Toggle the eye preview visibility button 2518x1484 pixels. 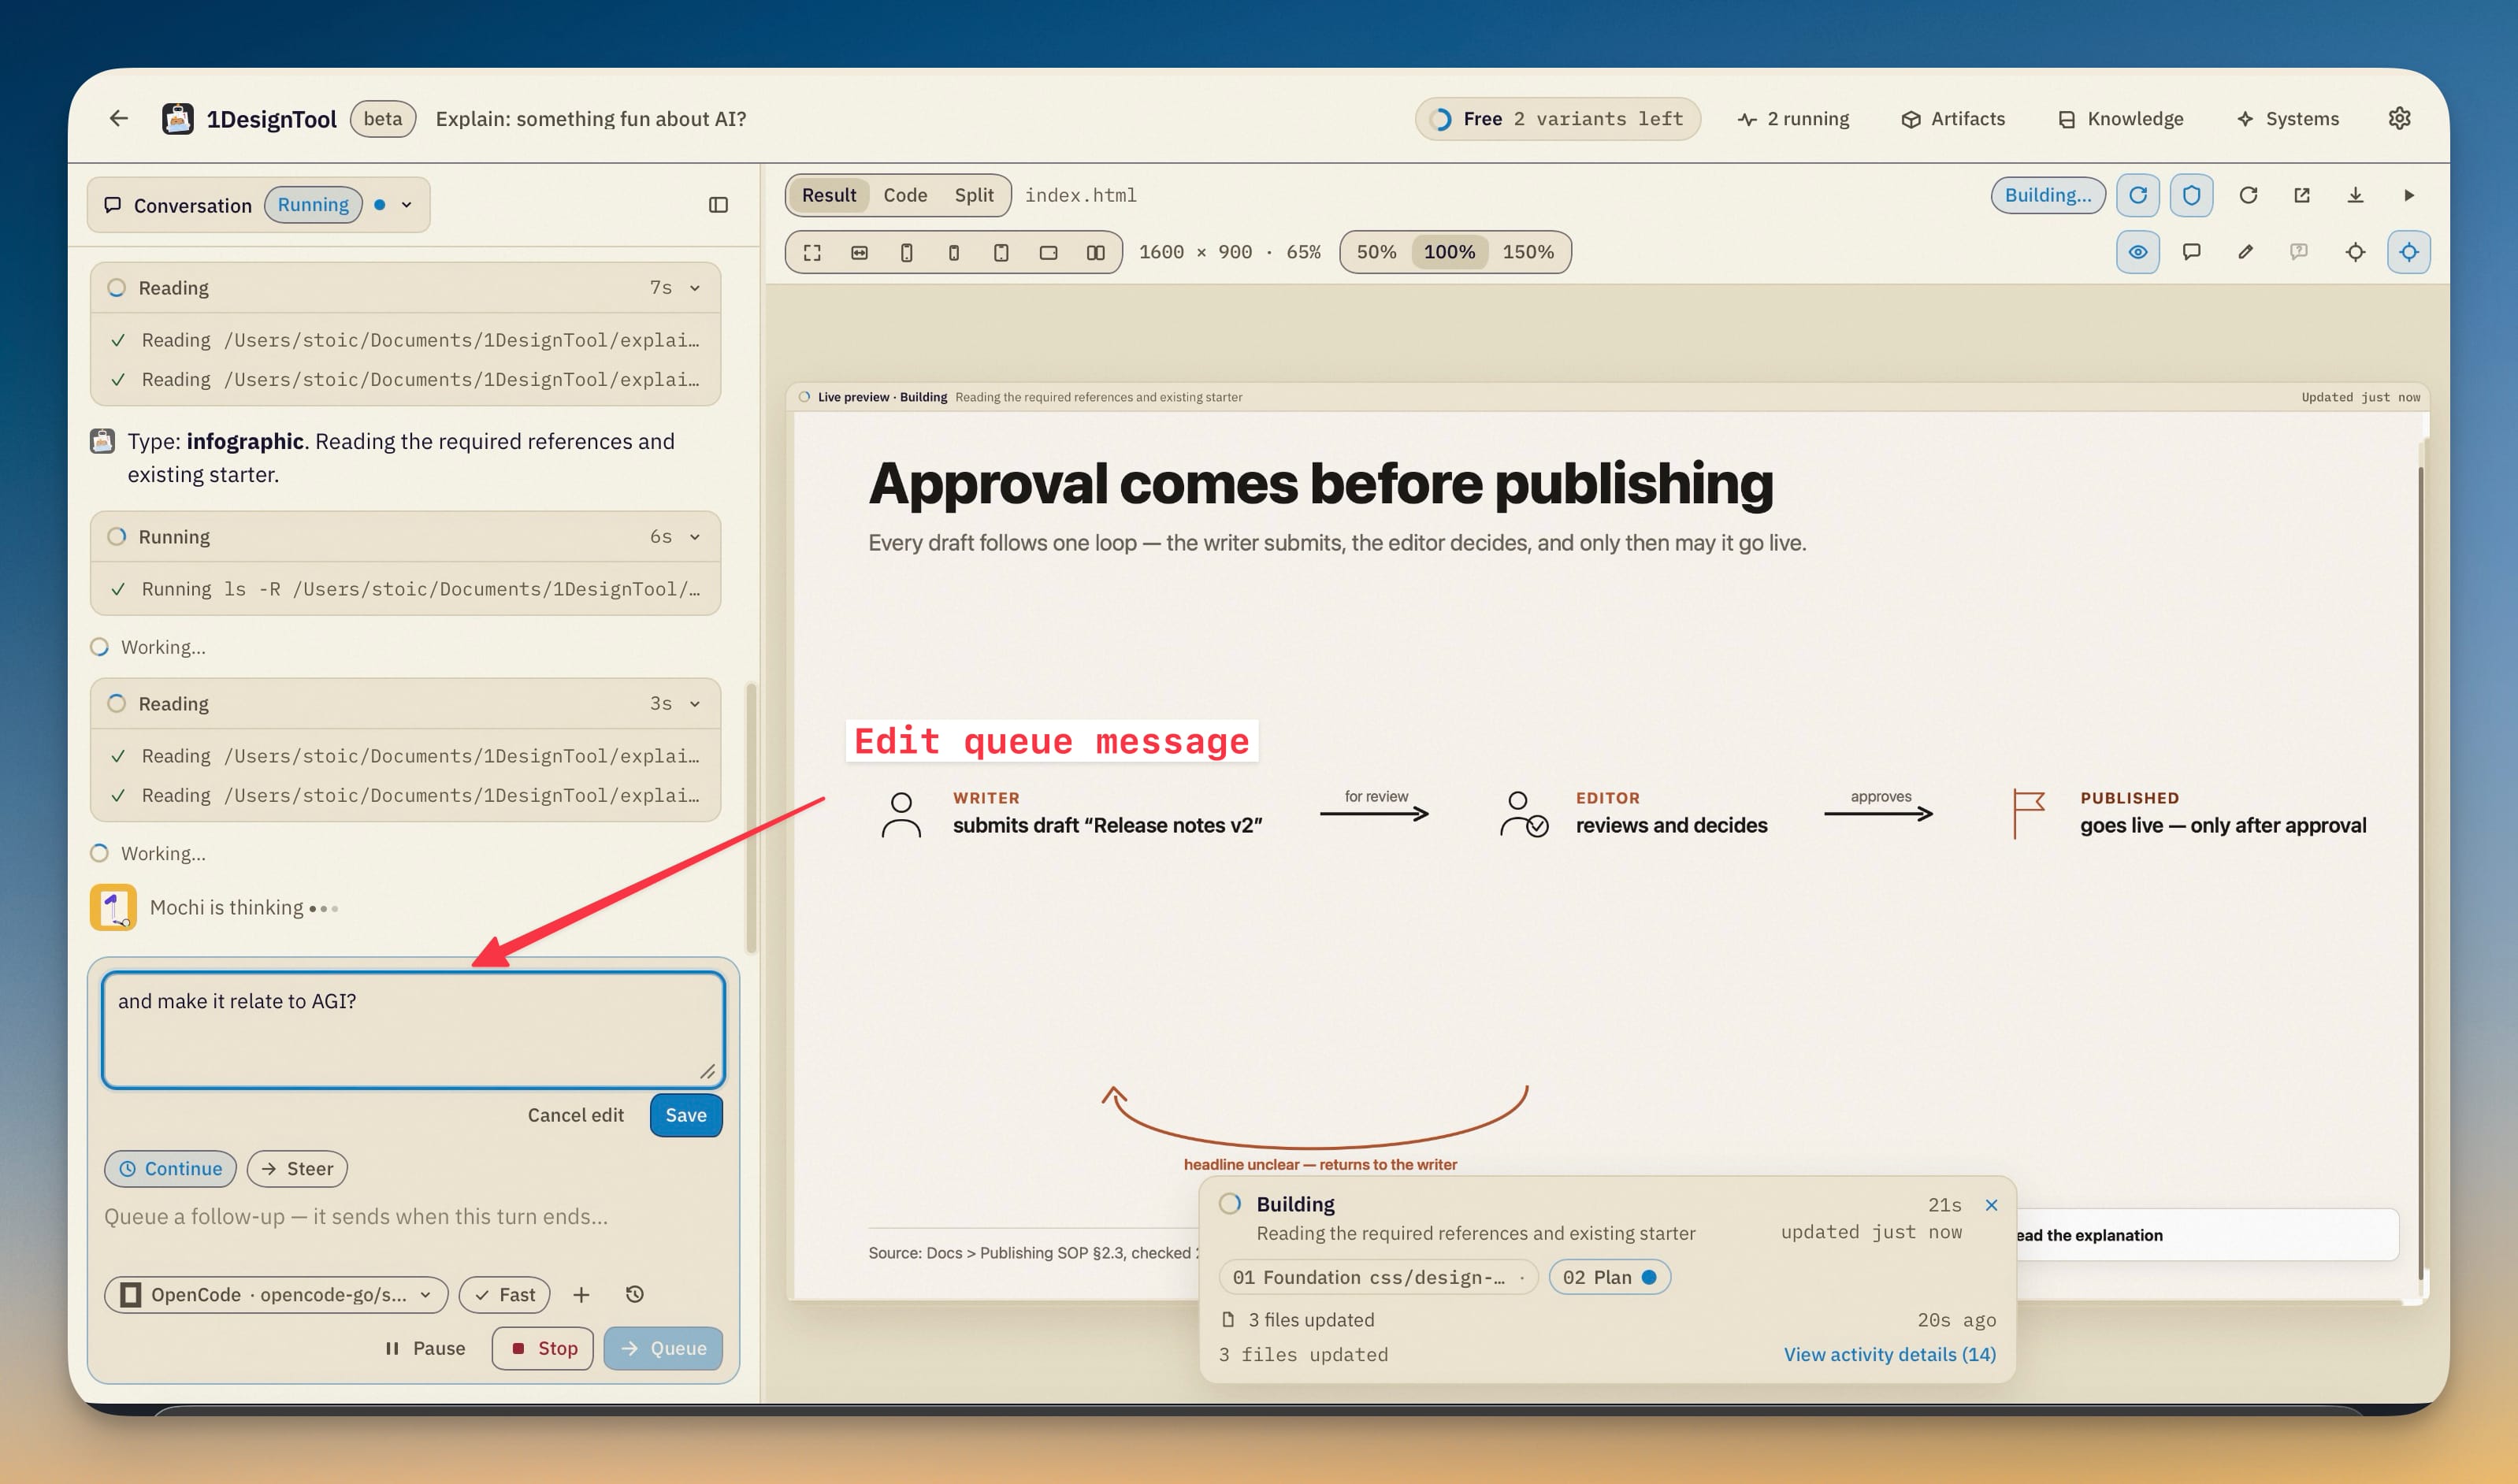2137,252
